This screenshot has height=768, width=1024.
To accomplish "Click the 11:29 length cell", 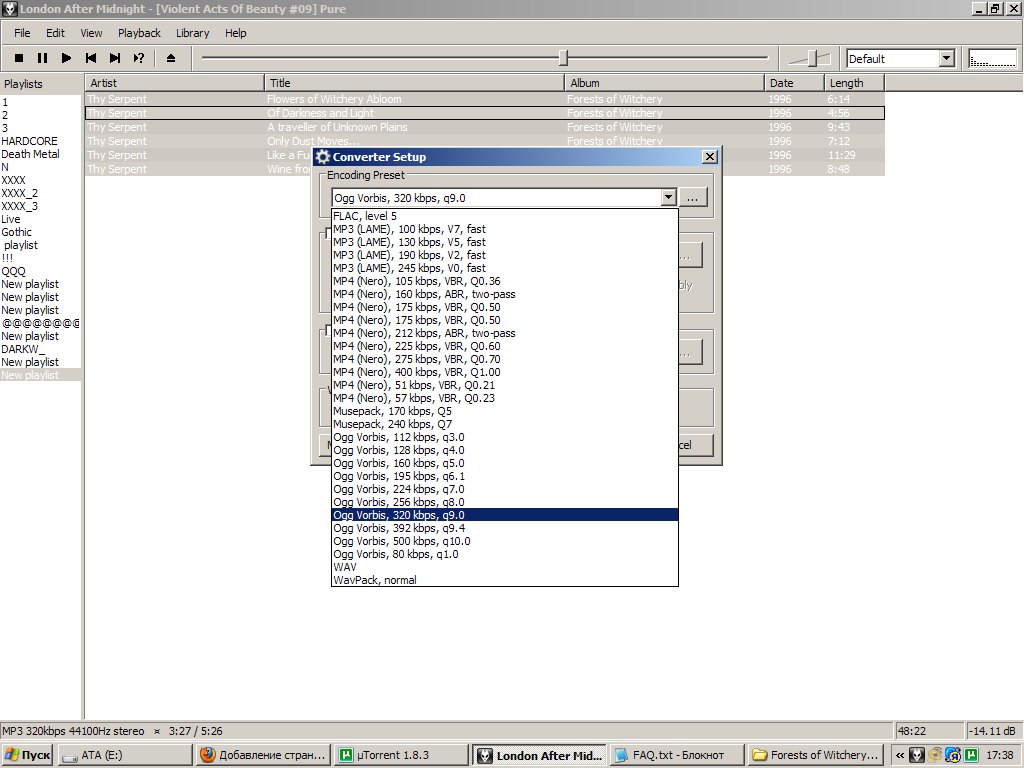I will click(841, 155).
